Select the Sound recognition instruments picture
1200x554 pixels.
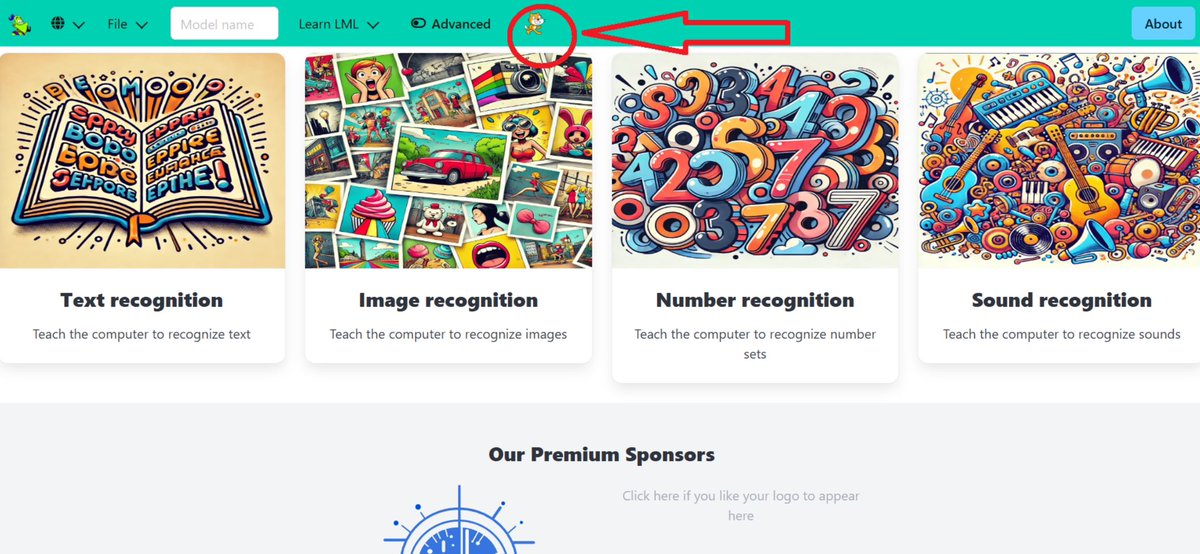click(1059, 160)
